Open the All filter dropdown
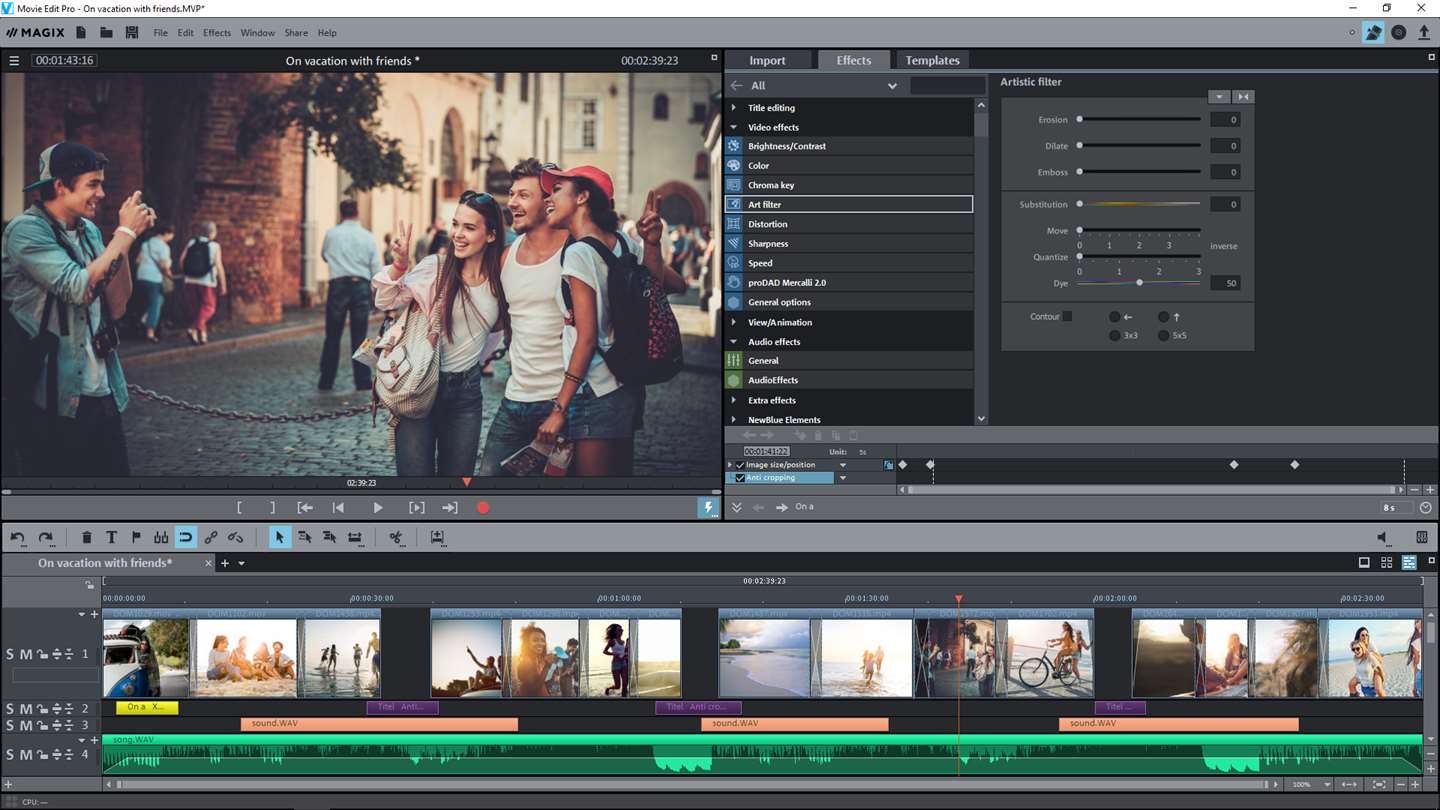 892,86
